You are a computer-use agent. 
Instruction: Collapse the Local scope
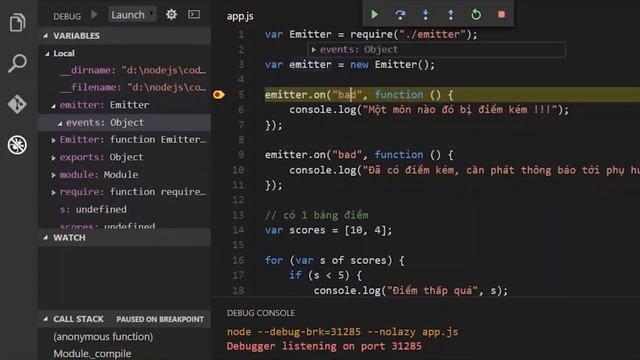coord(48,53)
